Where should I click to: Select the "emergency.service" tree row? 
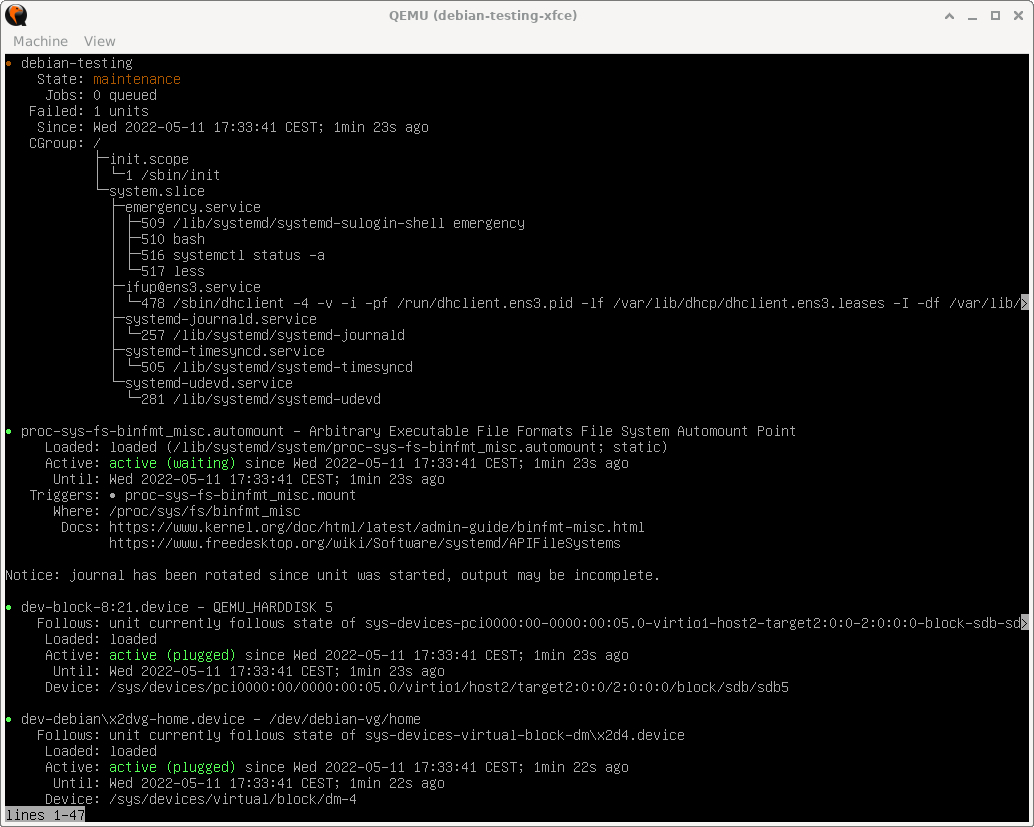(193, 207)
